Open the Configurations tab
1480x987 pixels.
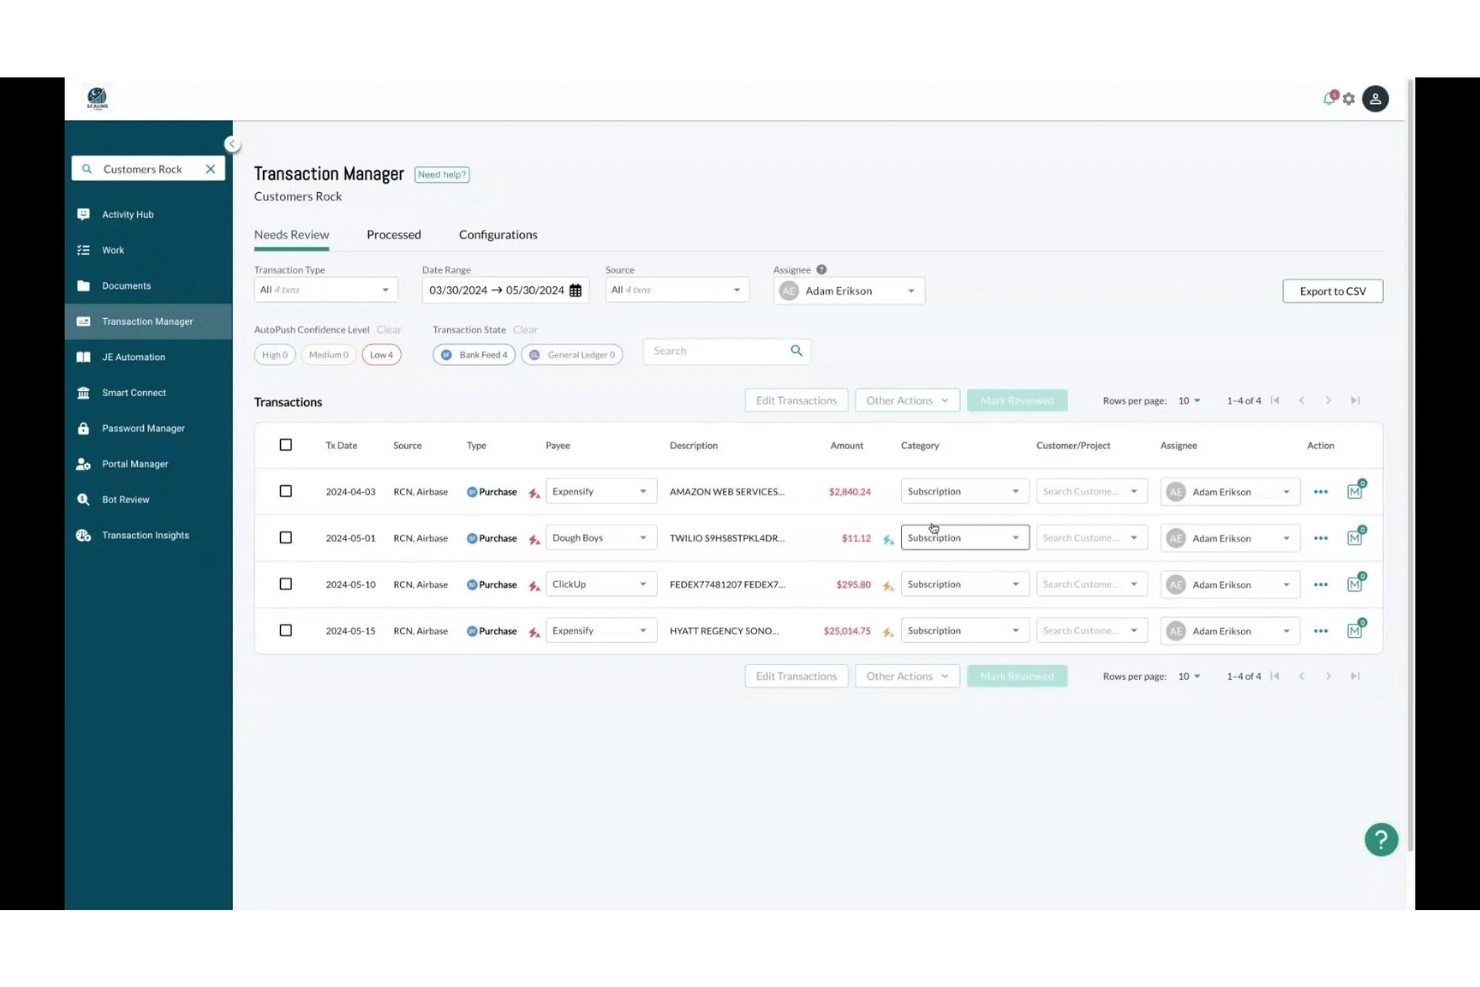point(498,234)
